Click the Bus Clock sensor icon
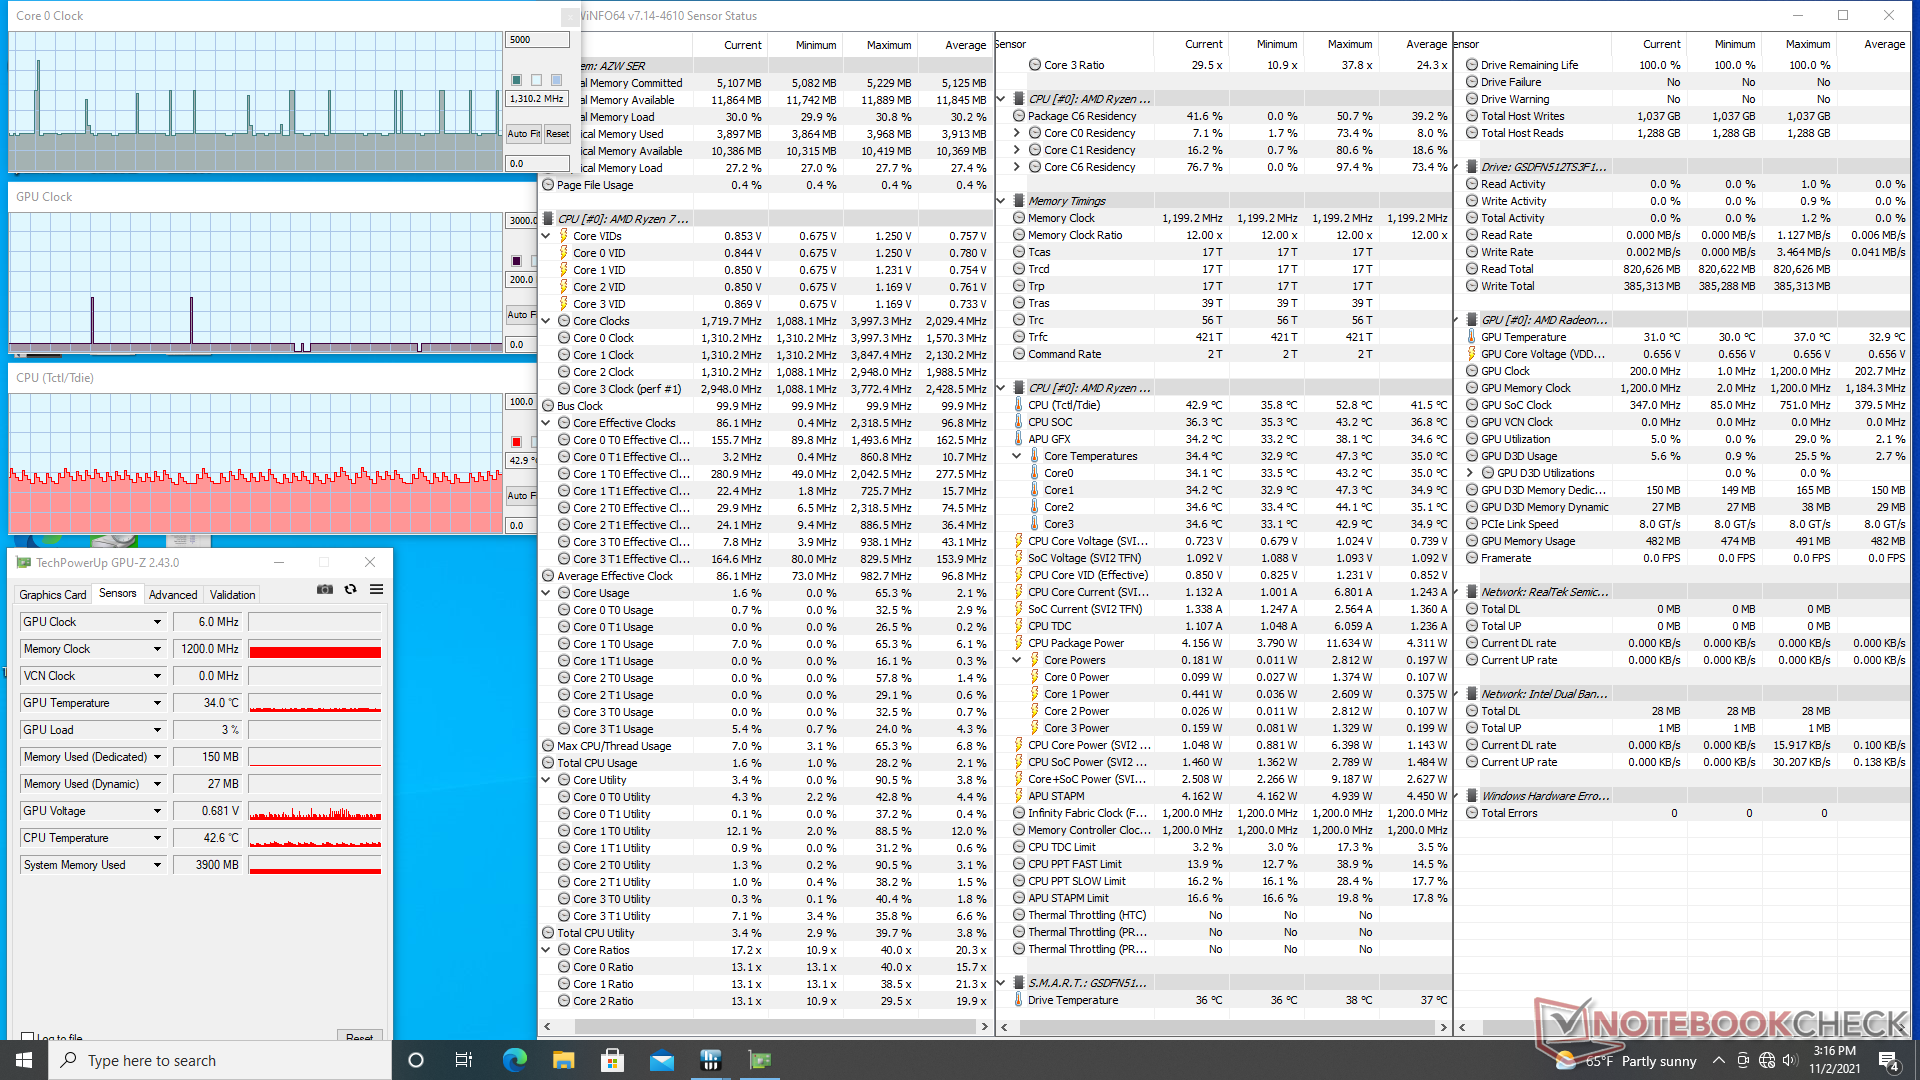1920x1080 pixels. 548,406
